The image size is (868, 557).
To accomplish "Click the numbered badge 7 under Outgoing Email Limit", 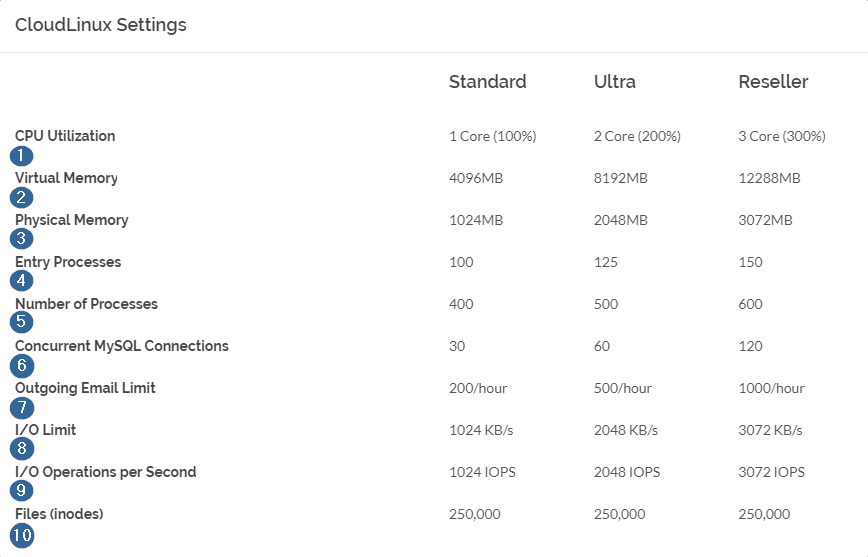I will click(x=22, y=408).
